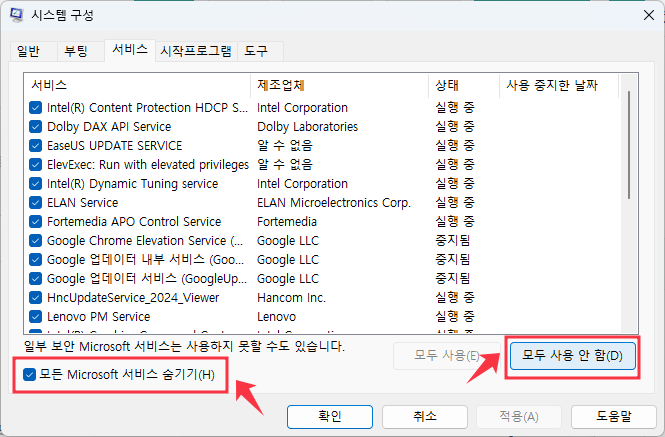The width and height of the screenshot is (665, 437).
Task: Select 중지됨 status of Google Chrome Elevation Service
Action: [453, 241]
